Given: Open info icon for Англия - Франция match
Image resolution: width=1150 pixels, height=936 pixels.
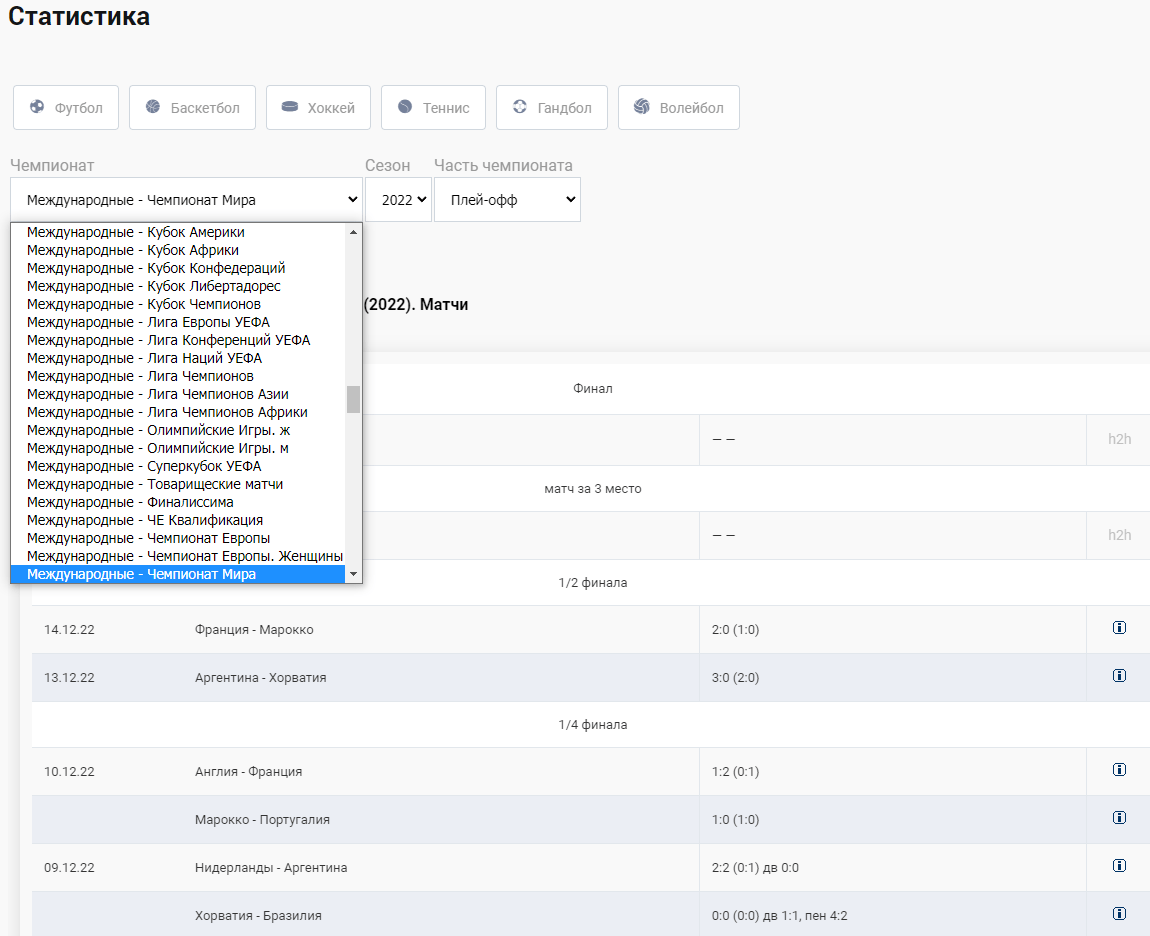Looking at the screenshot, I should click(1119, 769).
